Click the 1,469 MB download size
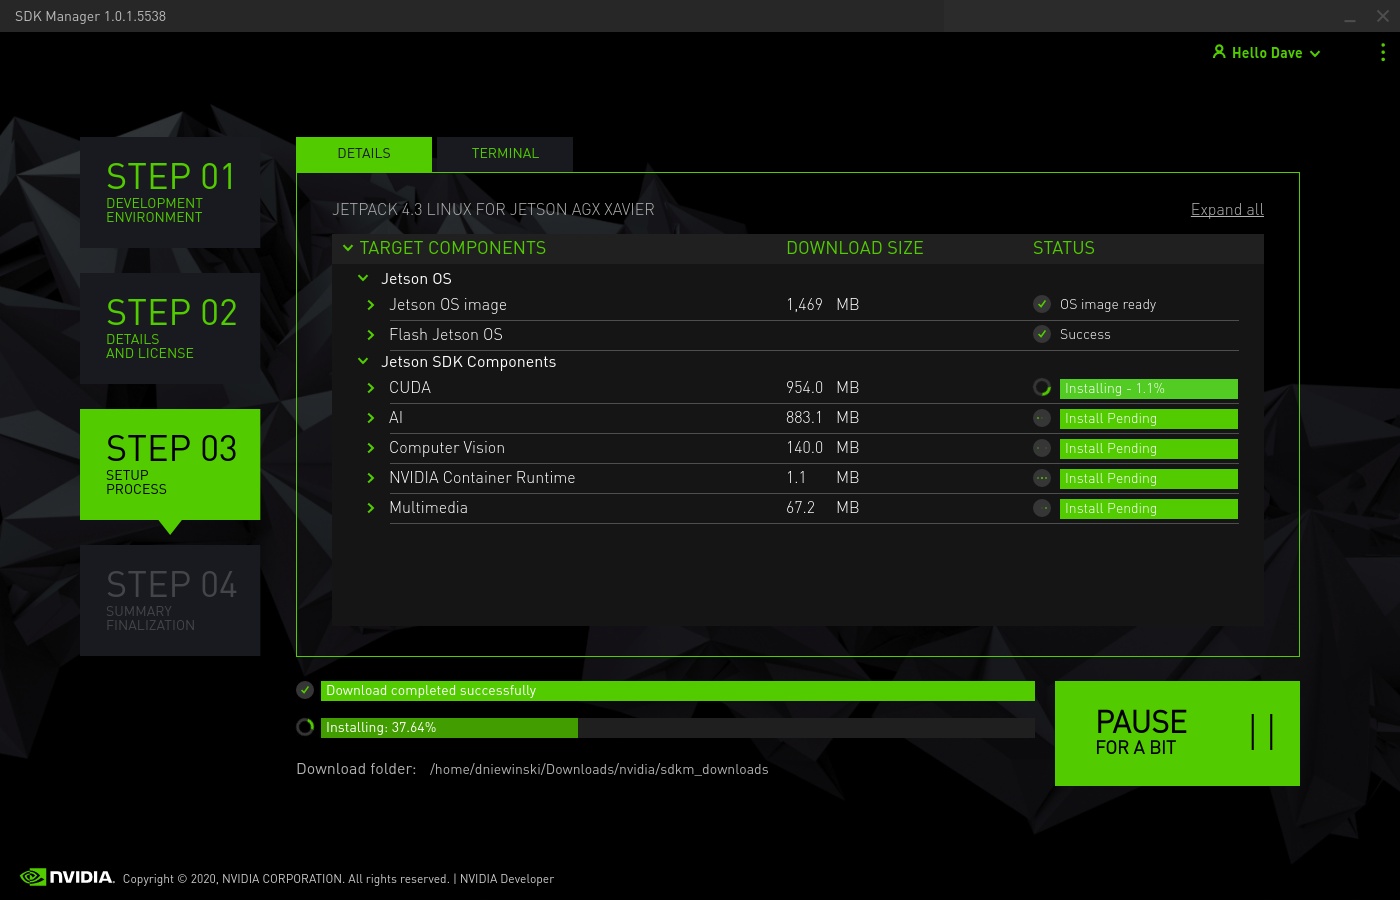Screen dimensions: 1400x900 [x=822, y=304]
